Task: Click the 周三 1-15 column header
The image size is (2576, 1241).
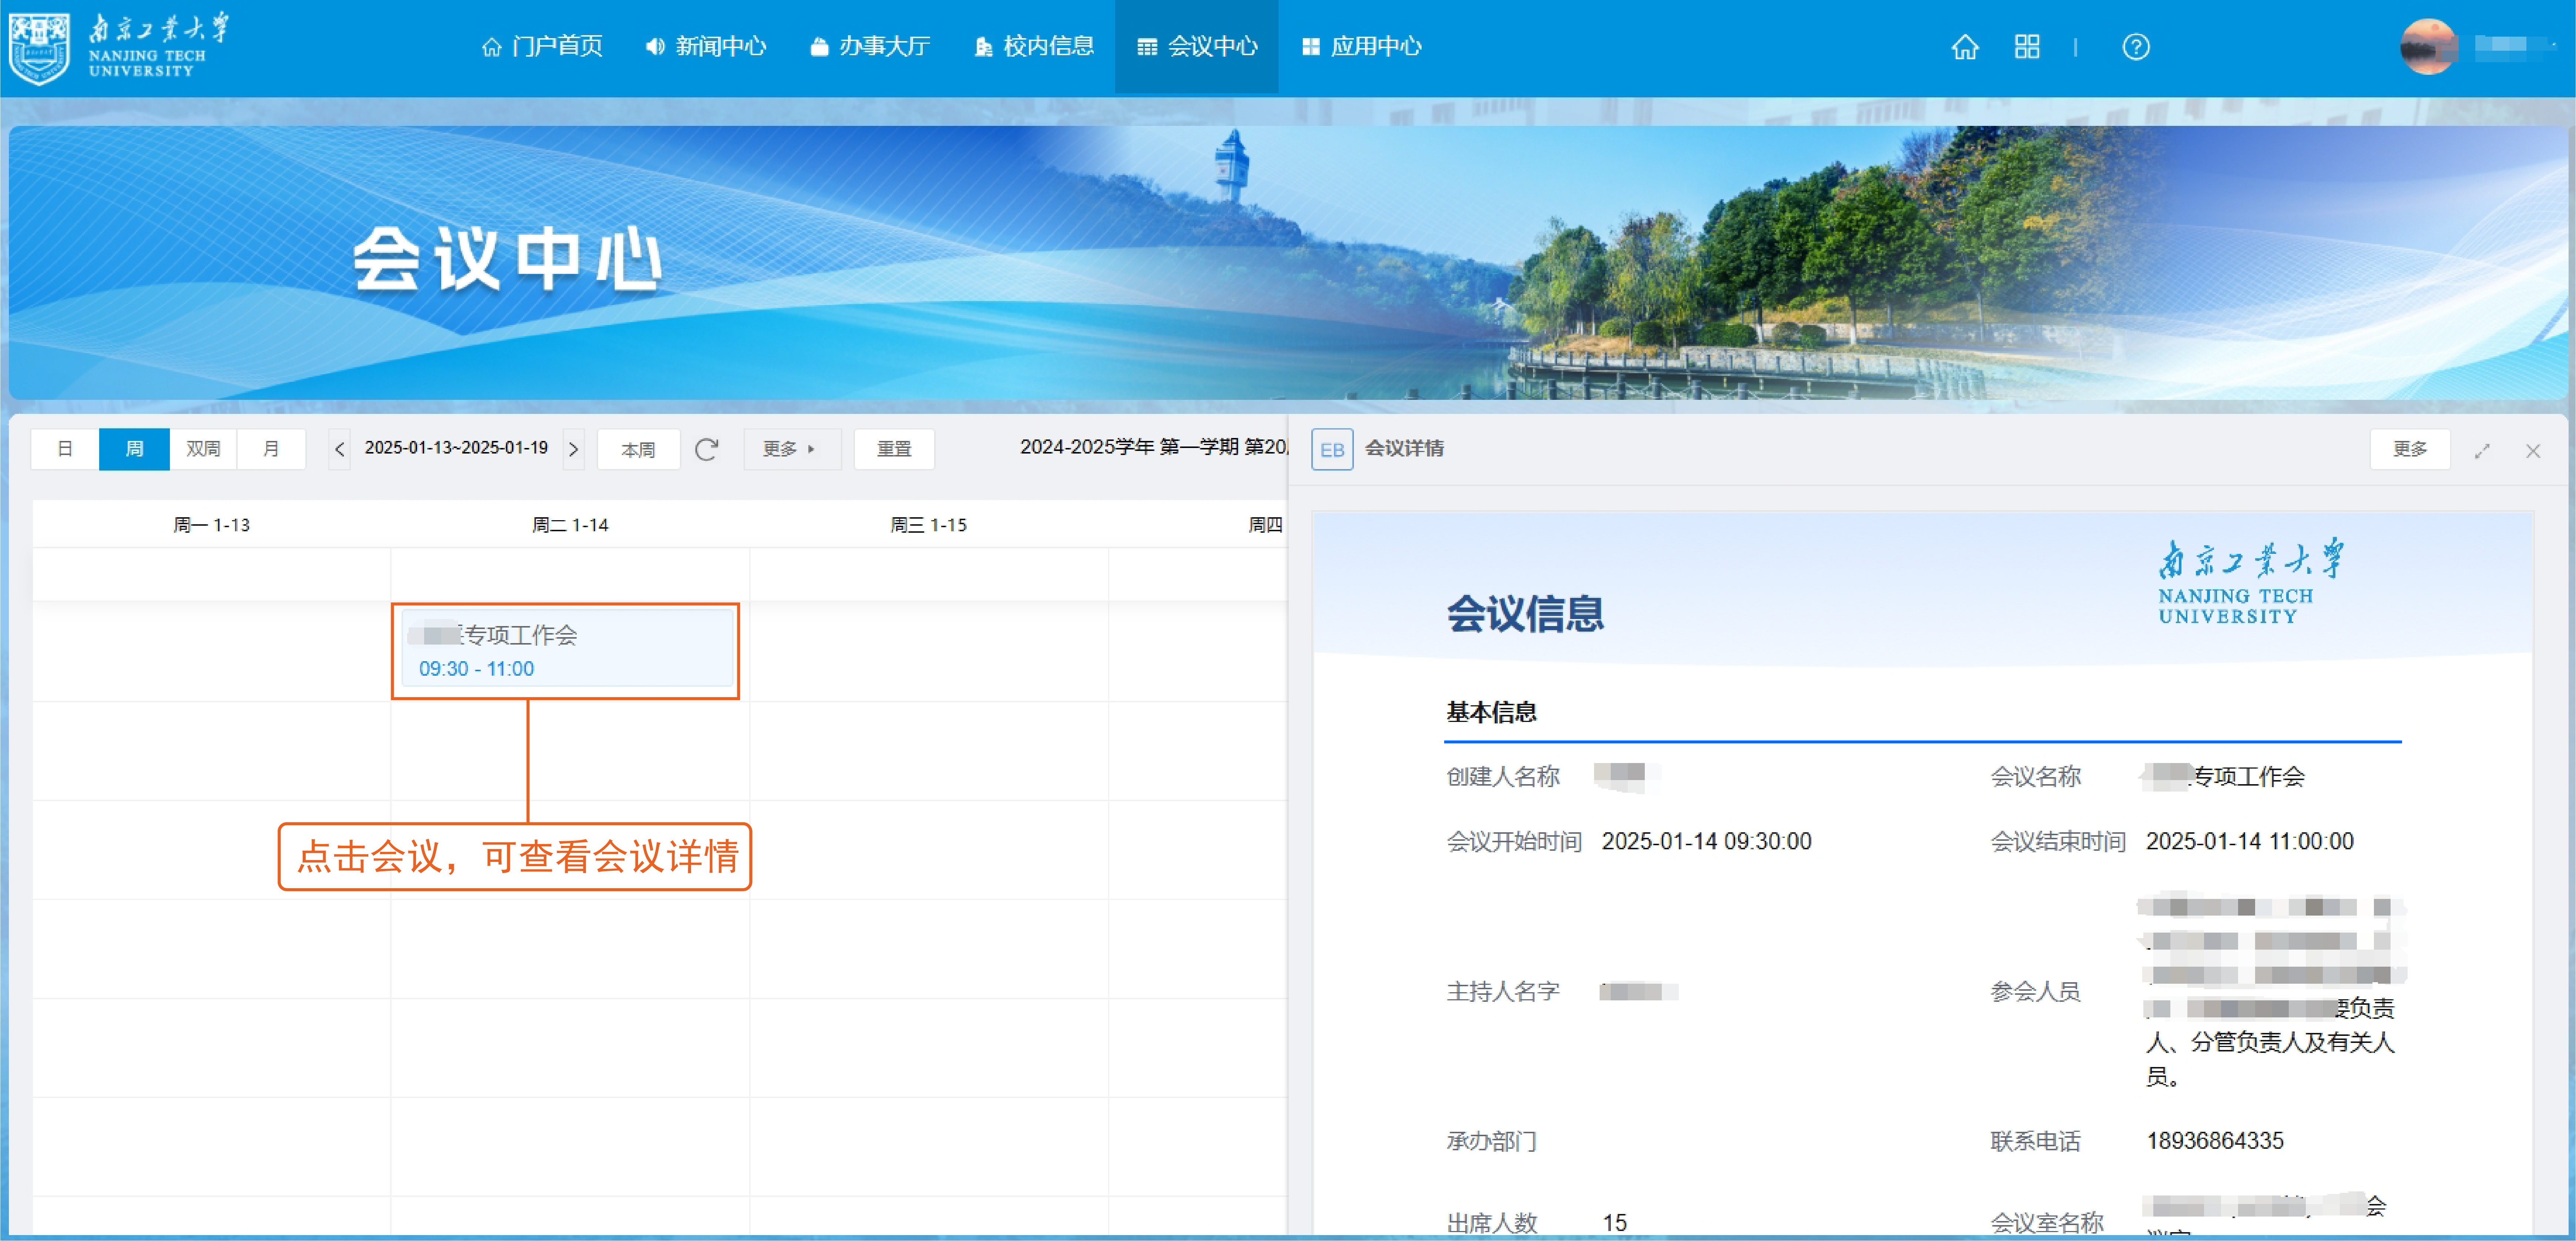Action: point(929,525)
